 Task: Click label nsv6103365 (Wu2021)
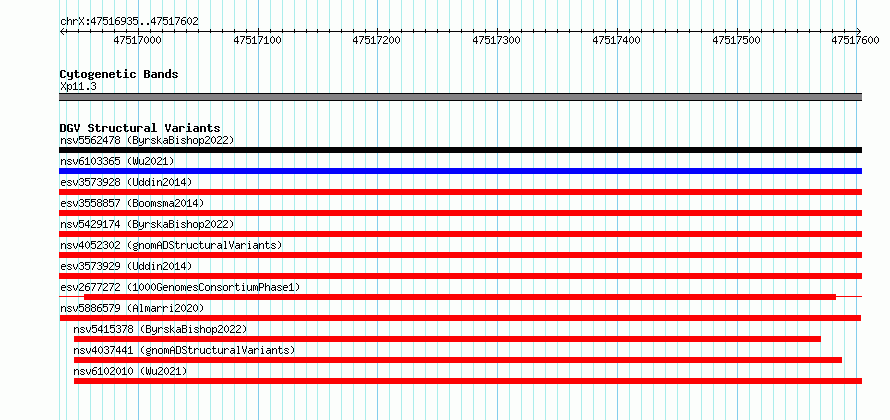pos(117,161)
